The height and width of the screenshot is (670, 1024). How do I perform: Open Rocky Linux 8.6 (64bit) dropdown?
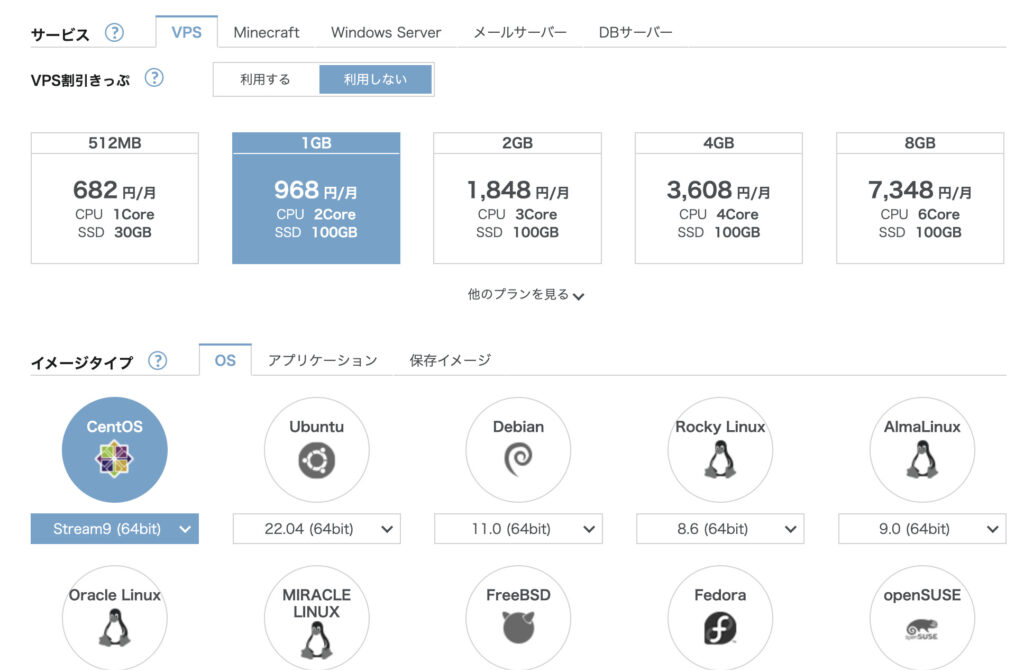click(x=720, y=529)
